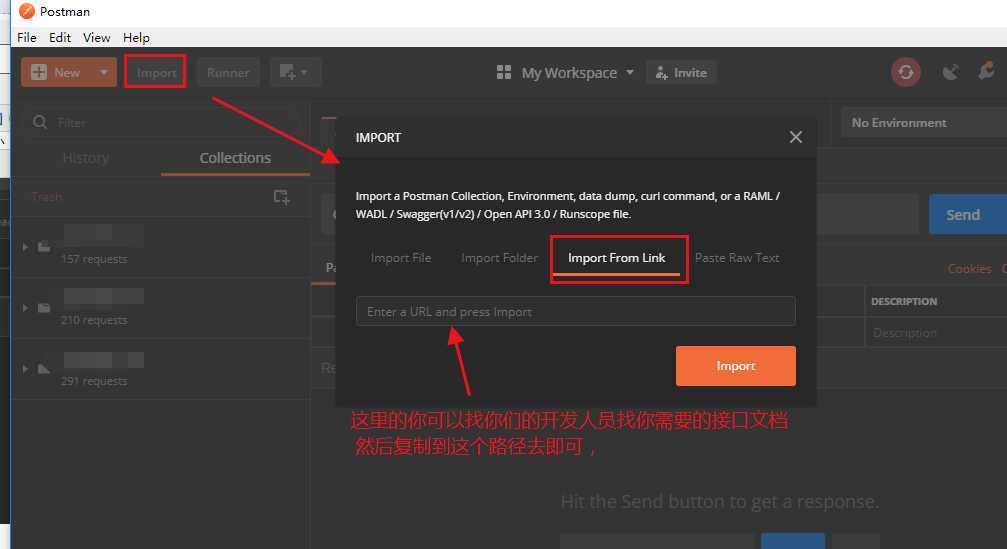Open the Runner from toolbar

click(x=227, y=73)
